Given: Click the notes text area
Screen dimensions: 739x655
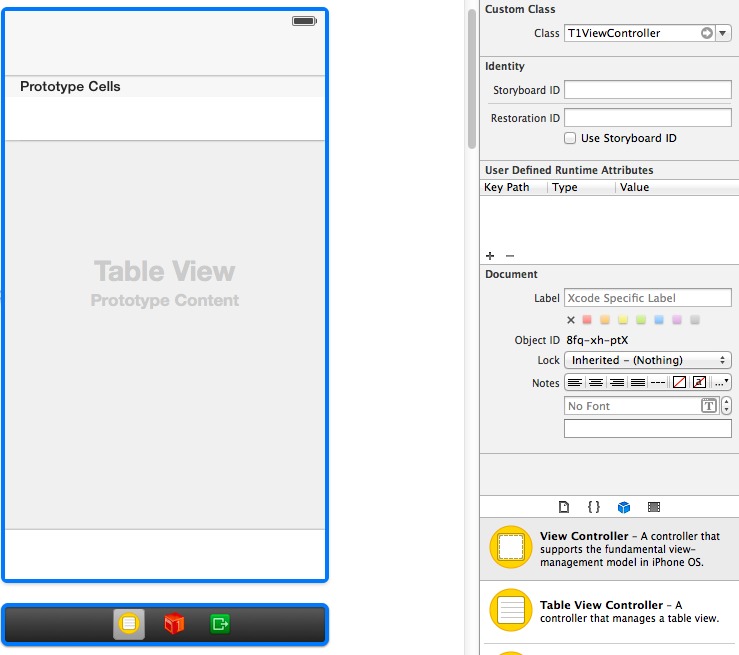Looking at the screenshot, I should click(x=648, y=428).
